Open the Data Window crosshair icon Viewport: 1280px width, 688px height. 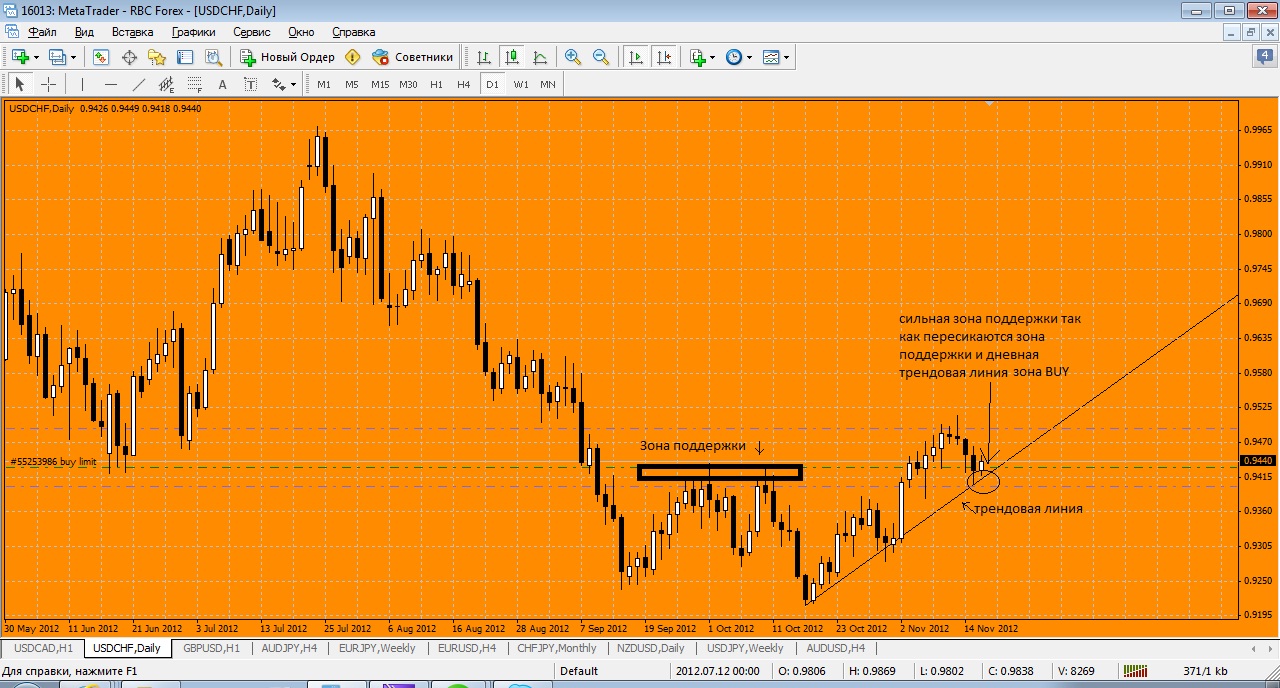[x=129, y=57]
